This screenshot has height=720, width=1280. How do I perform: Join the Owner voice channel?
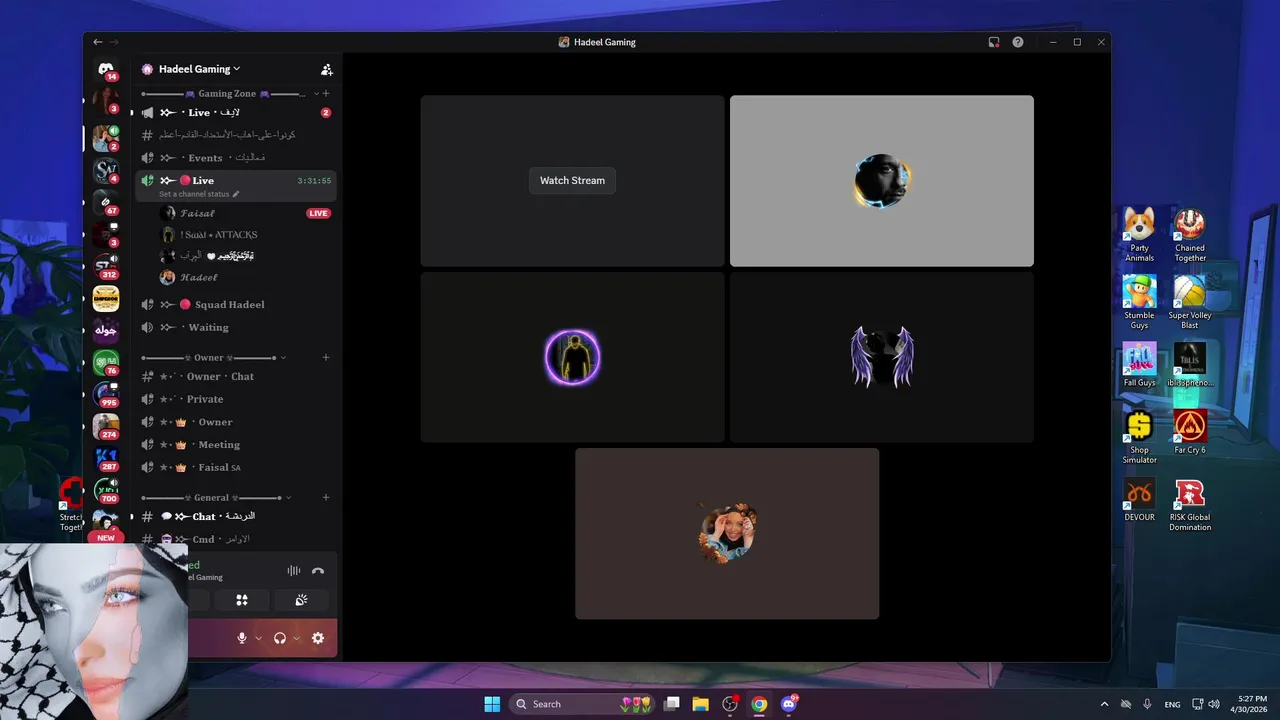coord(235,422)
